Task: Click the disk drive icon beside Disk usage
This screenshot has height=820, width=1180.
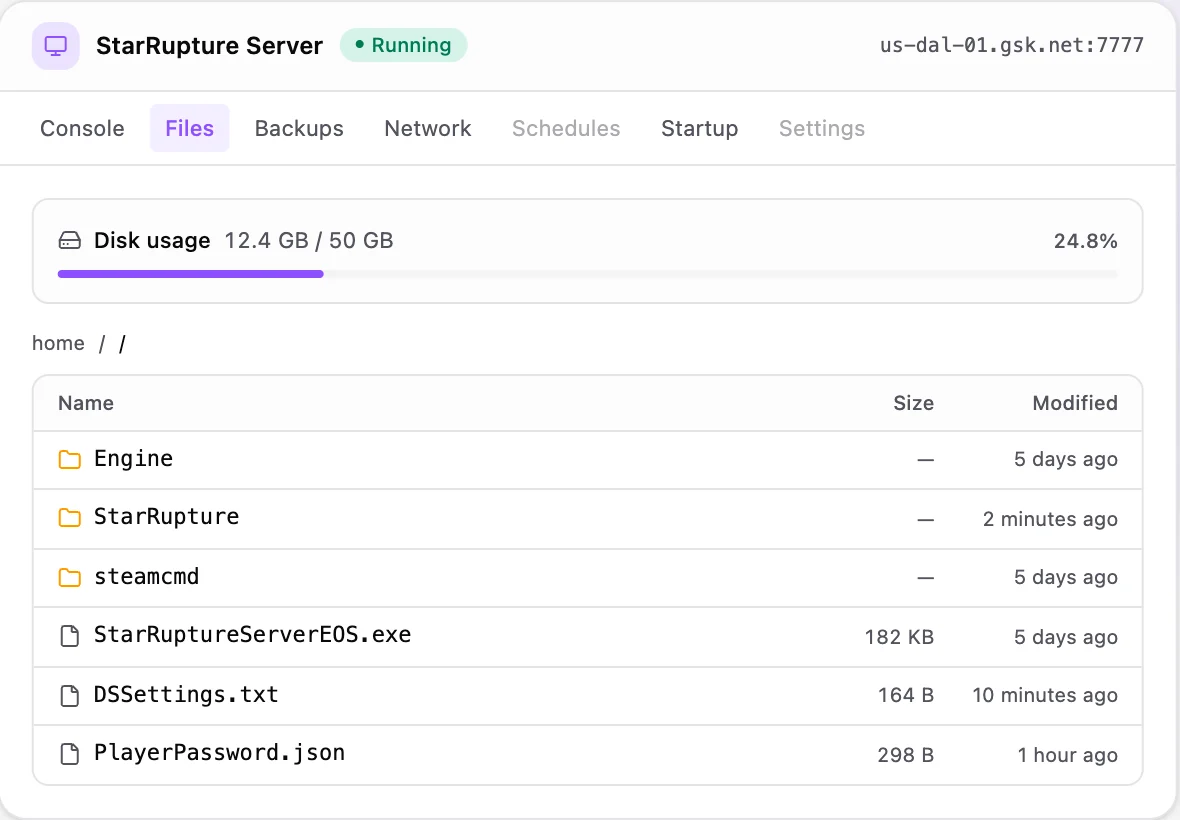Action: 69,241
